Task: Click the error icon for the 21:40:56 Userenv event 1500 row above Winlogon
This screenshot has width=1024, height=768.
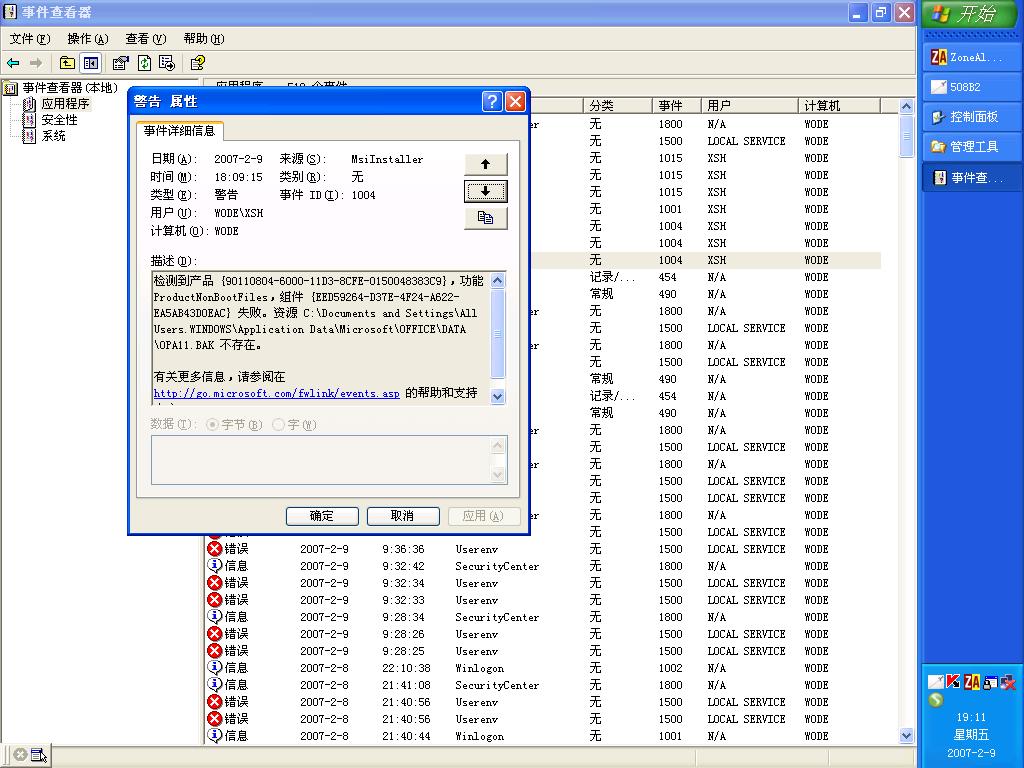Action: point(214,718)
